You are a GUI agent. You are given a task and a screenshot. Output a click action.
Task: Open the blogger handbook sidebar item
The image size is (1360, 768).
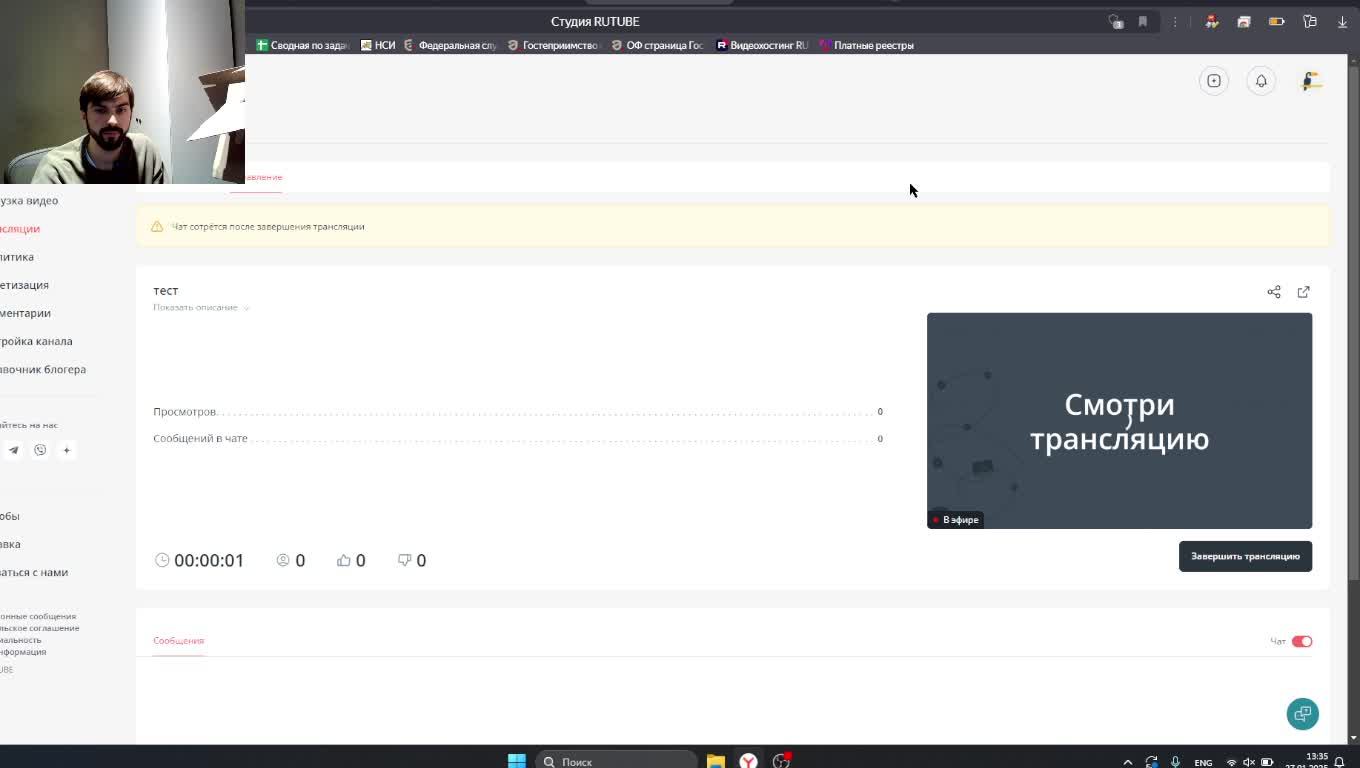[43, 369]
